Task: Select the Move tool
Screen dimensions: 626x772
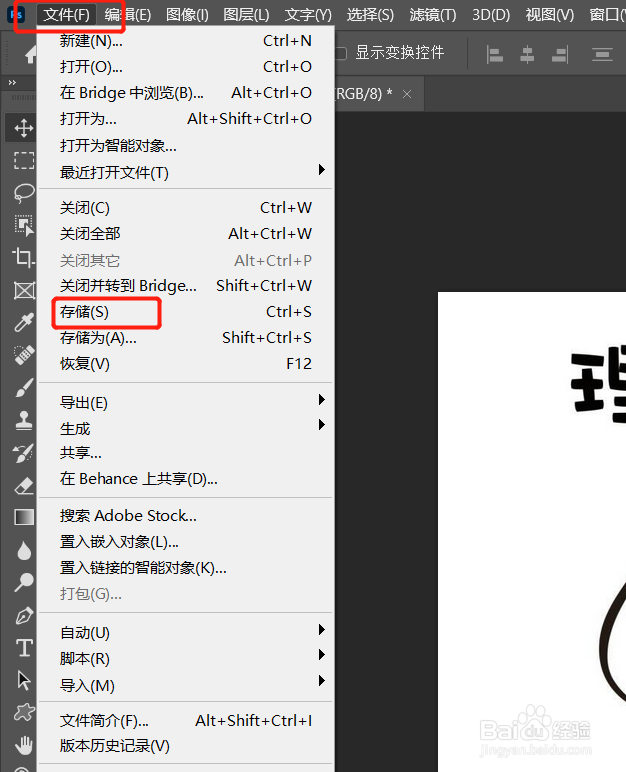Action: point(23,129)
